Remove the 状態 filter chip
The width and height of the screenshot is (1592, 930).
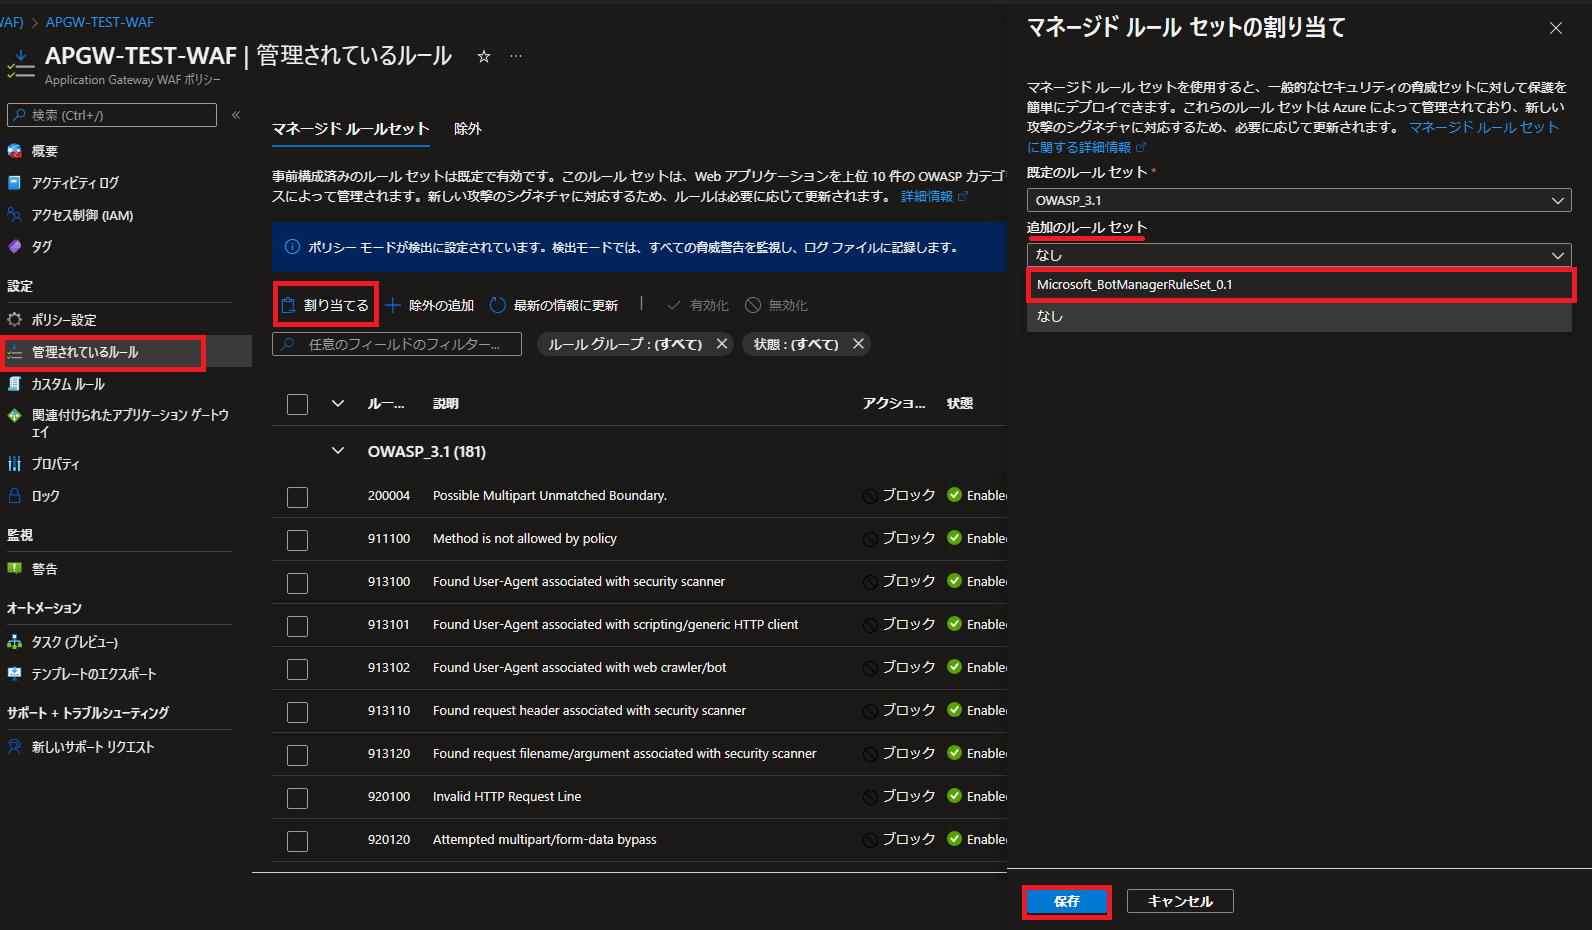[858, 344]
